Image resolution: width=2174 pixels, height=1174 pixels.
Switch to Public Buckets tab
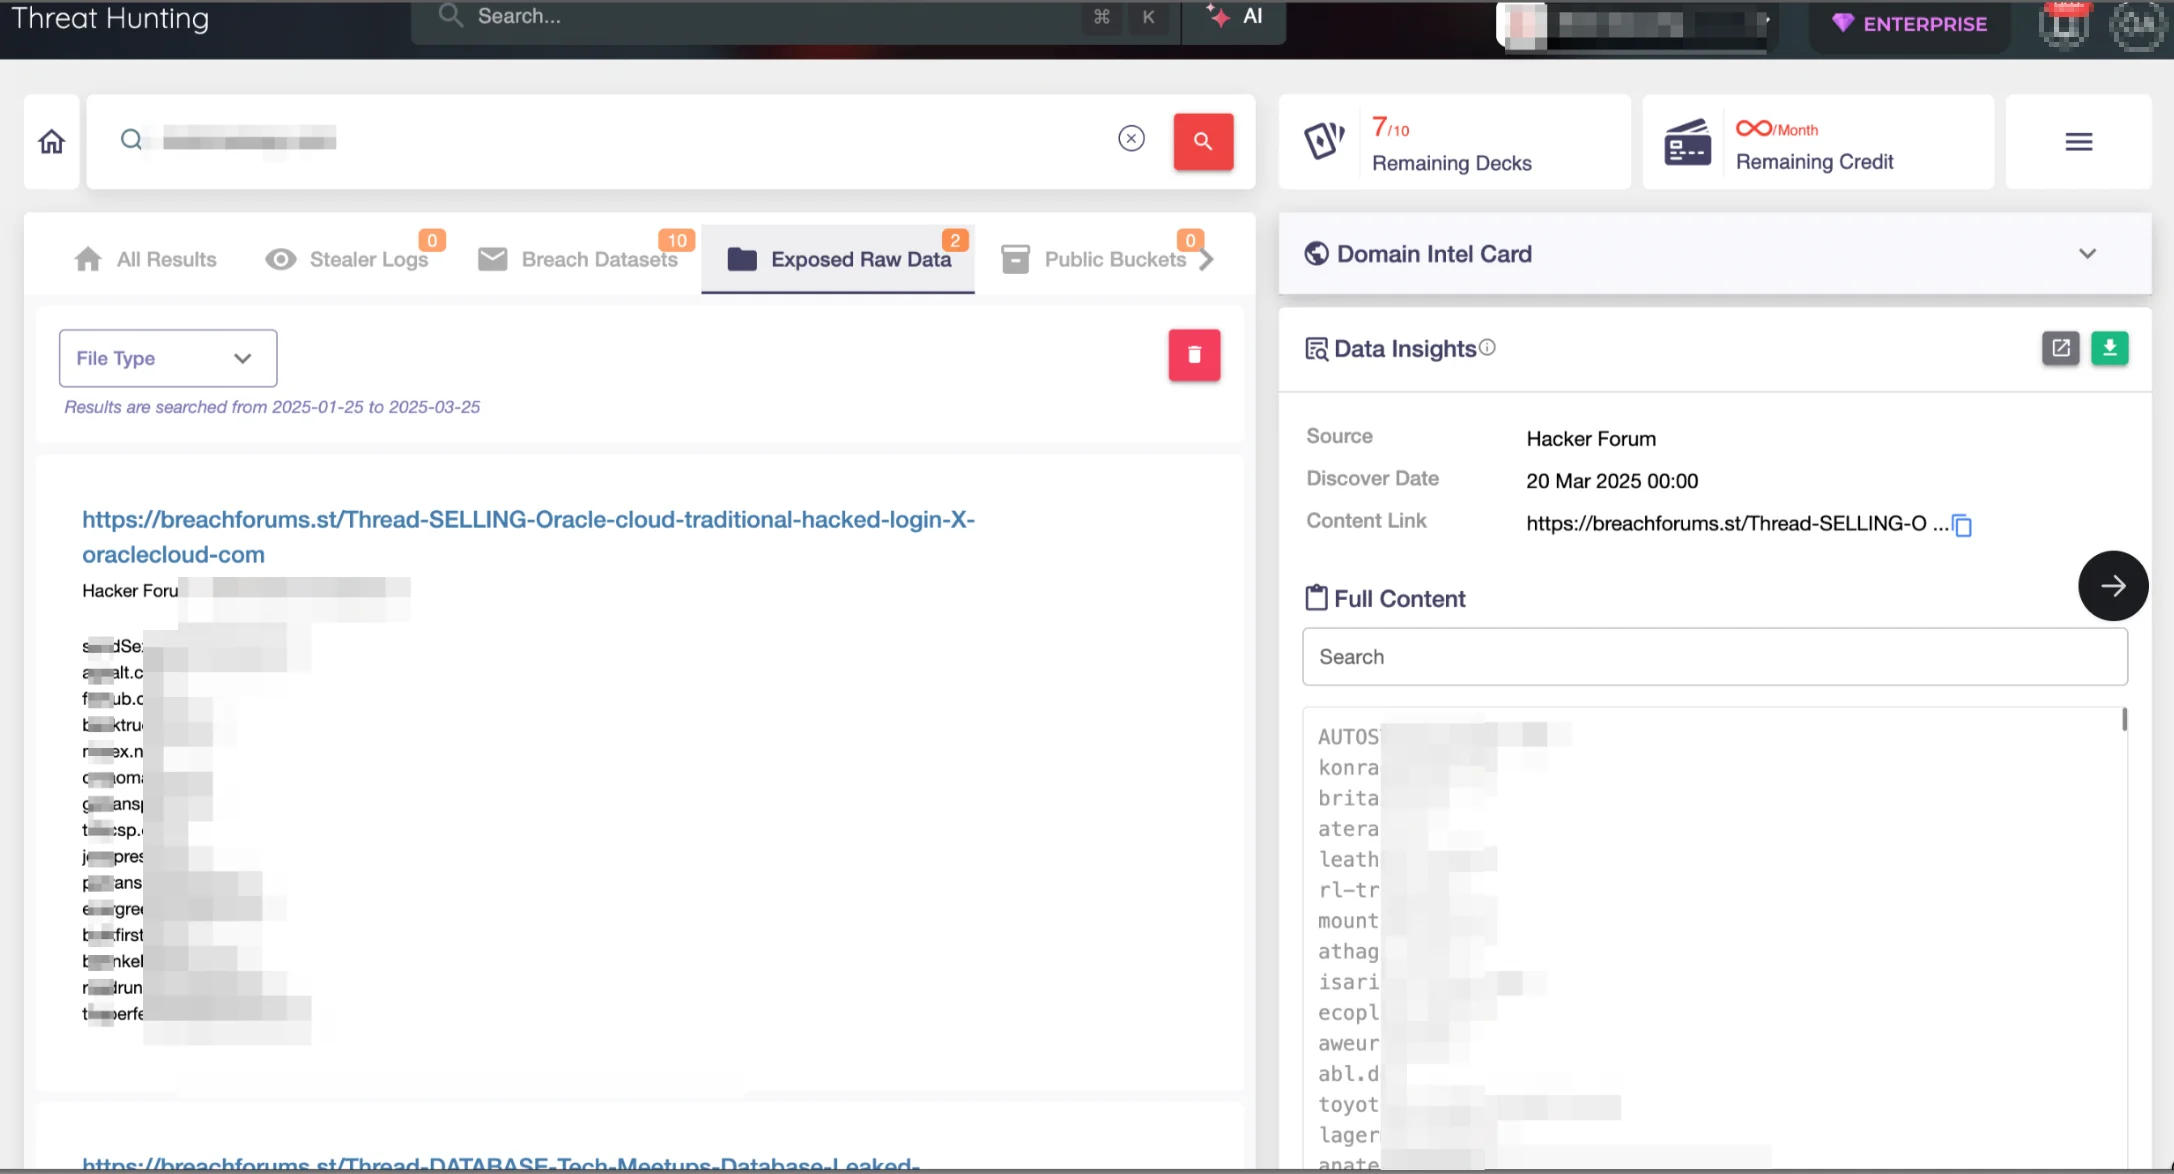click(x=1093, y=260)
